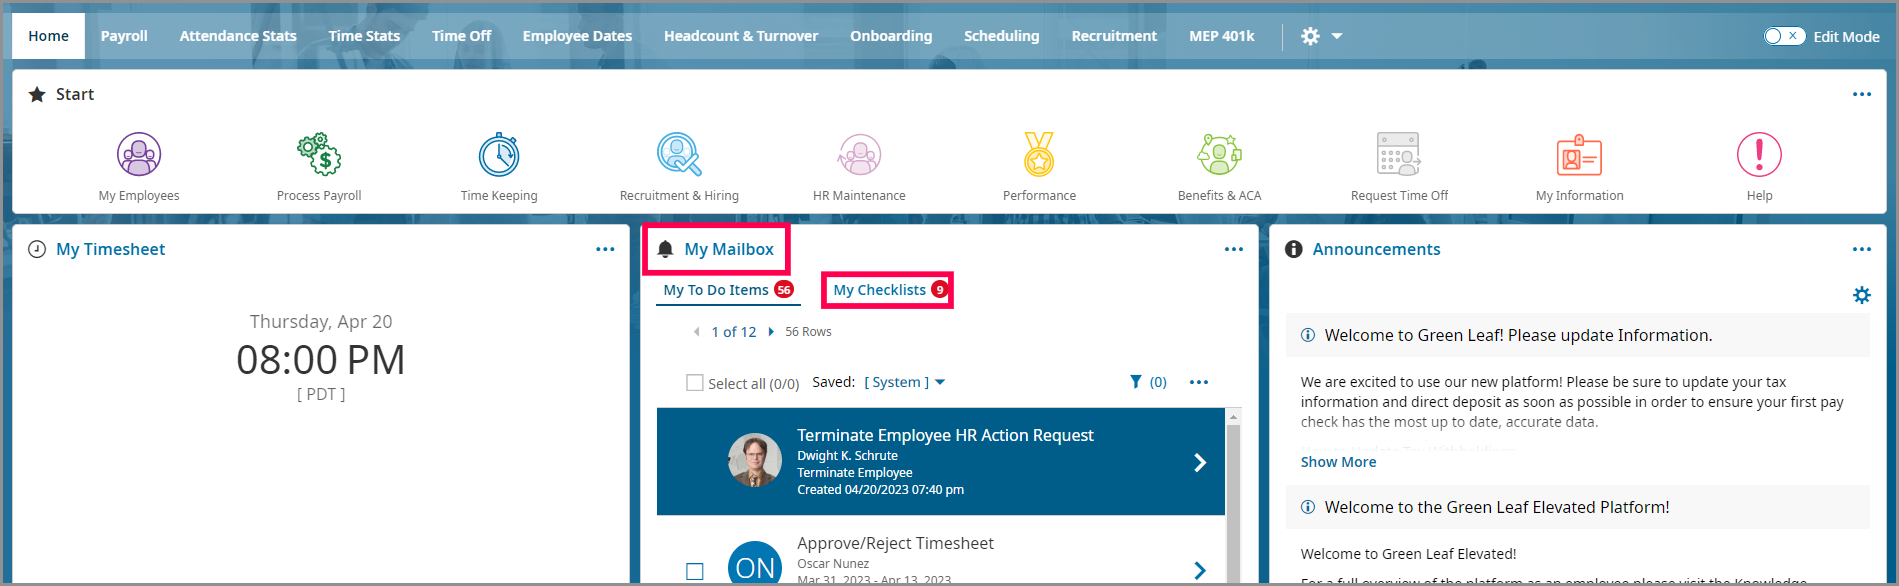Click the Start star icon
Screen dimensions: 1899x586
point(37,94)
